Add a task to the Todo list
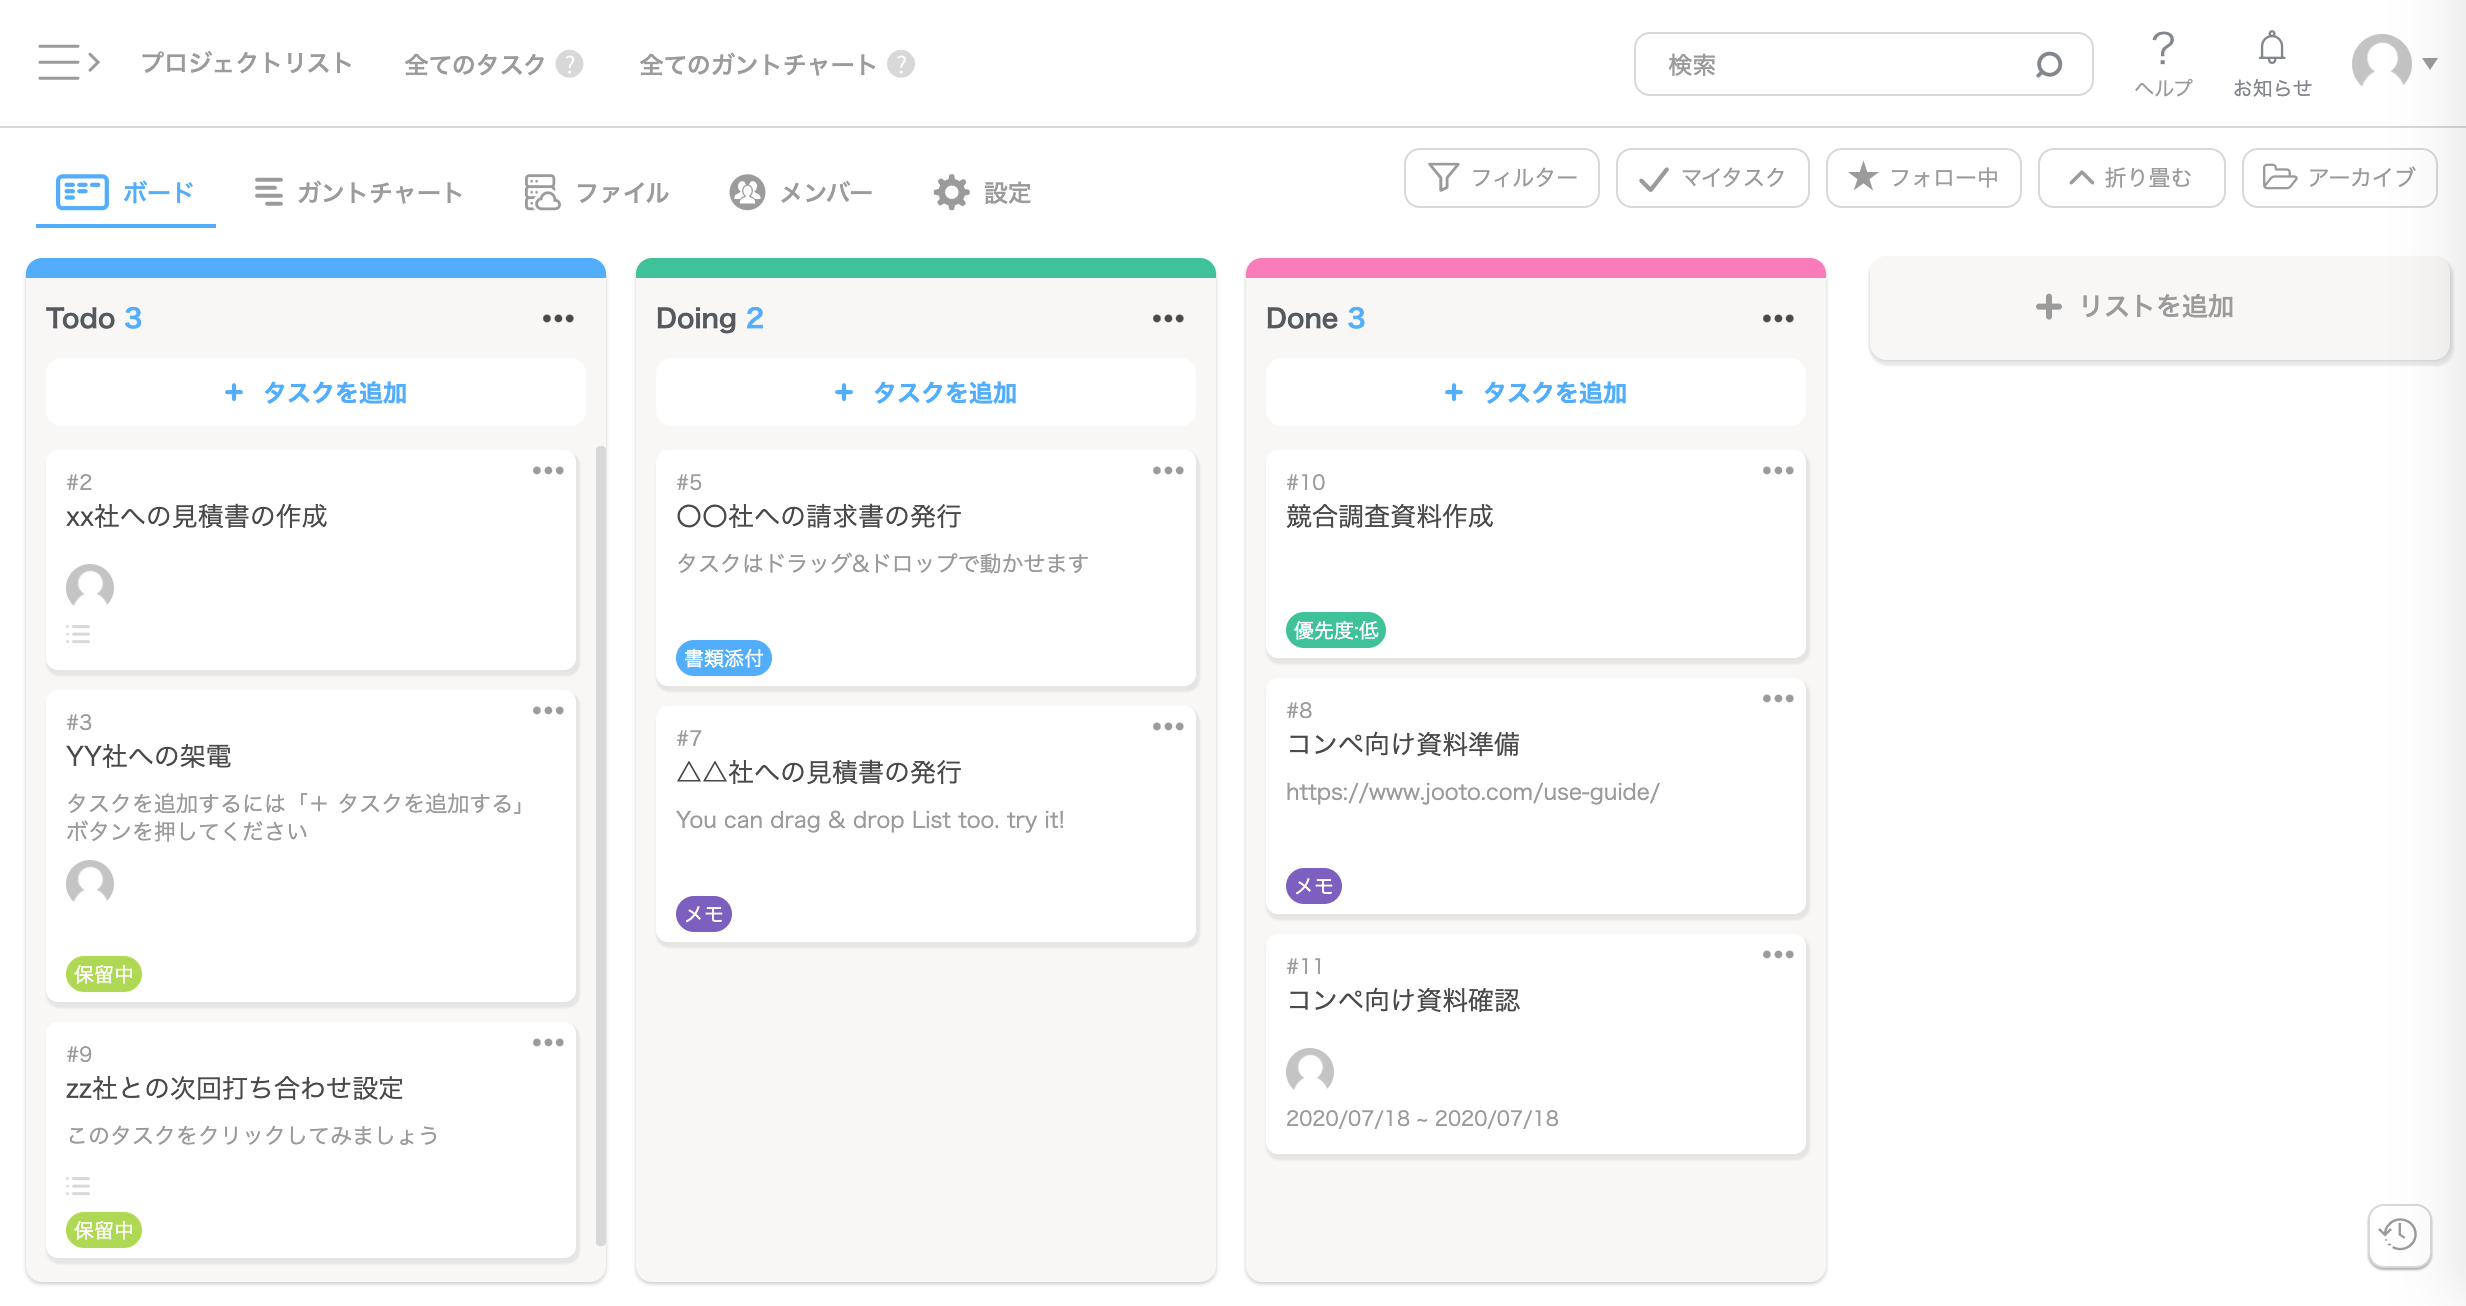Image resolution: width=2466 pixels, height=1306 pixels. click(x=316, y=392)
